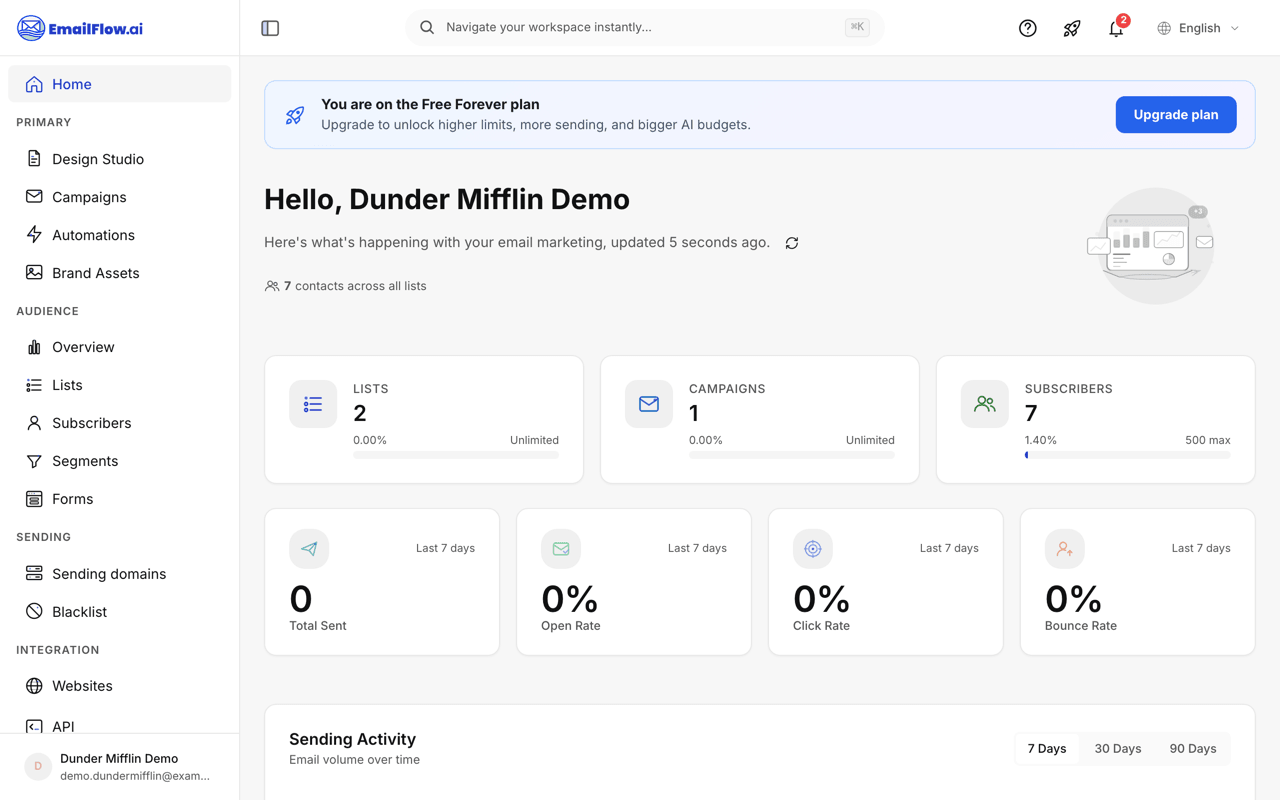The height and width of the screenshot is (800, 1280).
Task: Click the Campaigns card envelope icon
Action: point(649,404)
